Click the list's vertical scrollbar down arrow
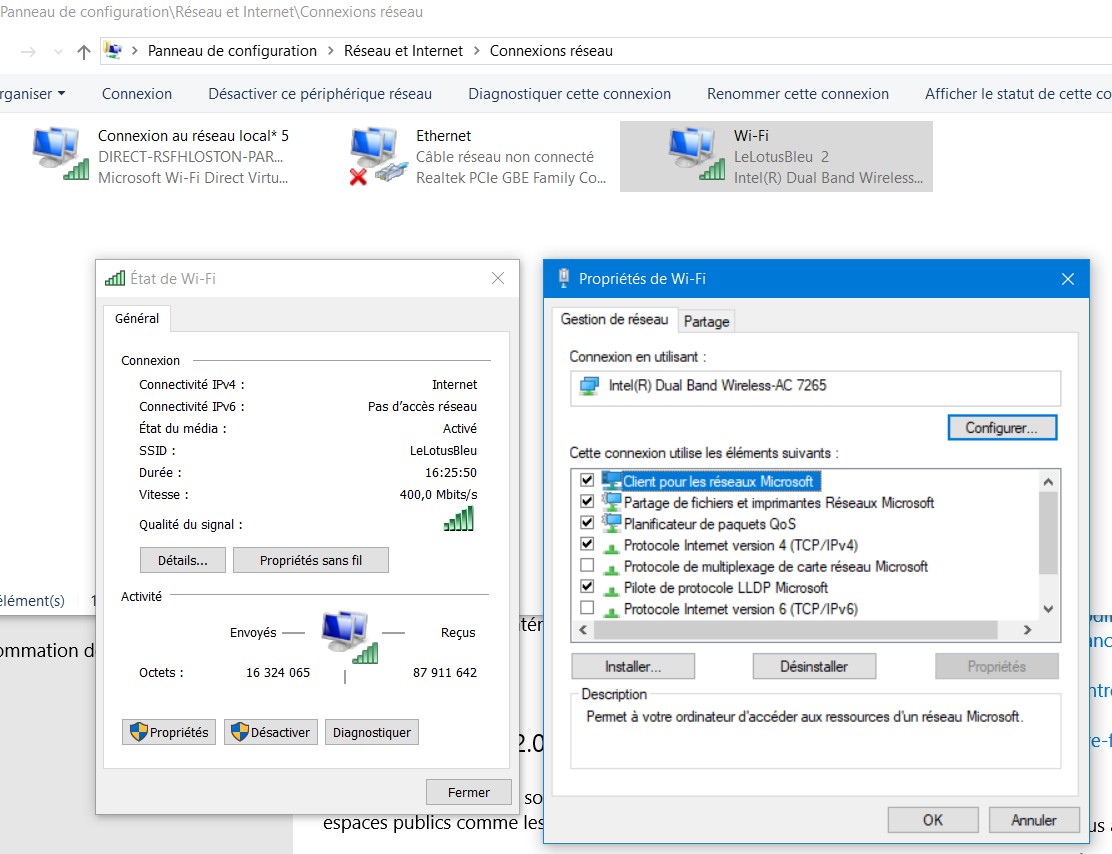 point(1048,609)
